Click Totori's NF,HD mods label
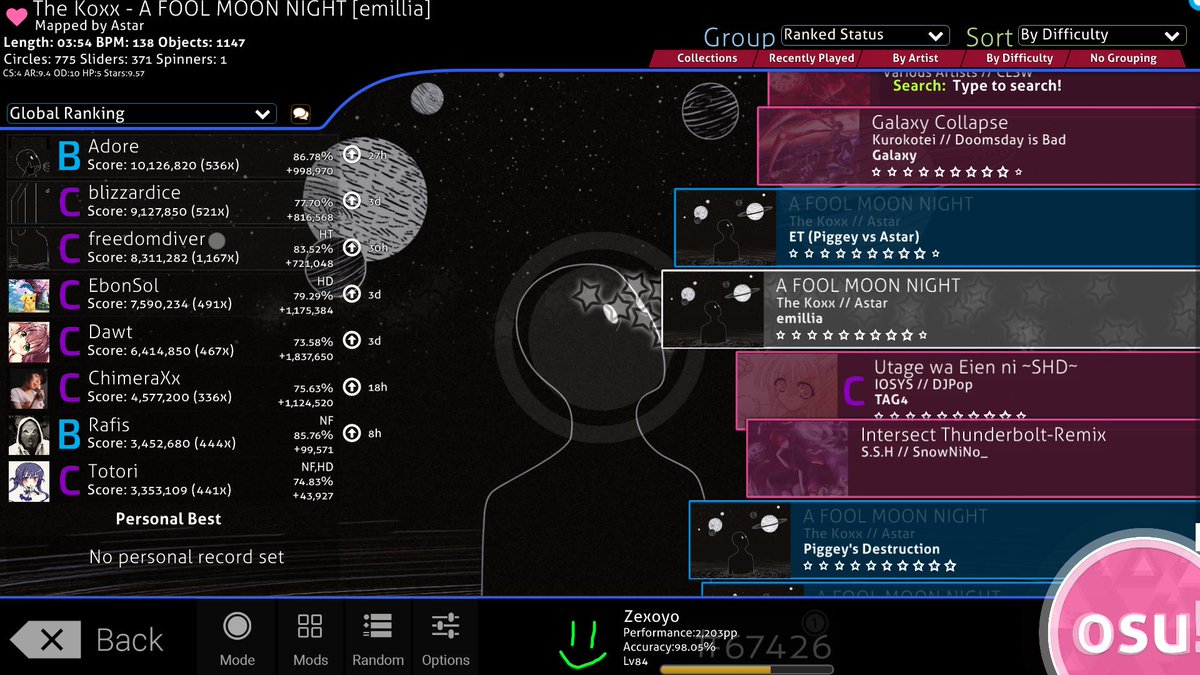This screenshot has width=1200, height=675. pyautogui.click(x=317, y=467)
